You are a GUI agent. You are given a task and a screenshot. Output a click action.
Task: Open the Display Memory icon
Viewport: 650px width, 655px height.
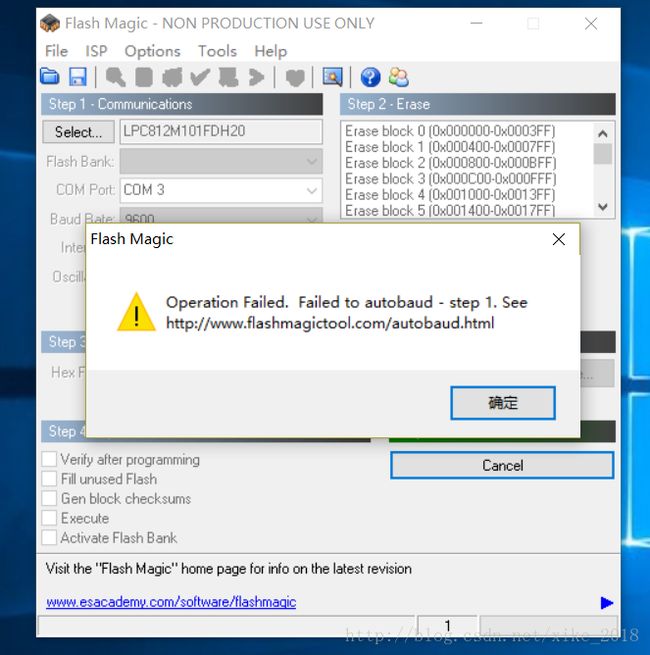pyautogui.click(x=333, y=77)
